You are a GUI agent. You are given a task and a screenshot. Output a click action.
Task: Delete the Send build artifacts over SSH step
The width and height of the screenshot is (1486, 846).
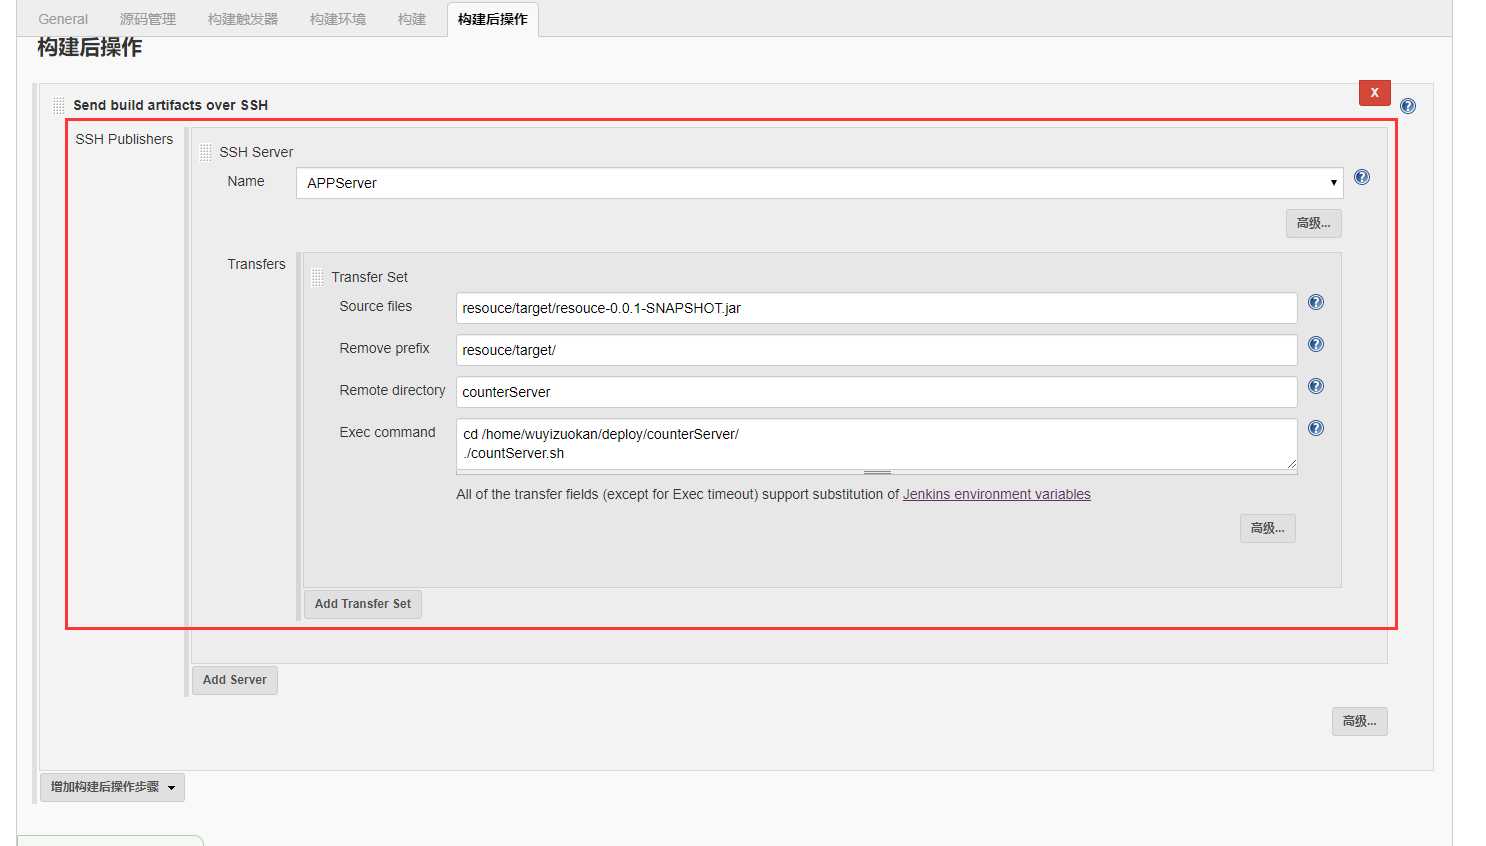(1375, 92)
